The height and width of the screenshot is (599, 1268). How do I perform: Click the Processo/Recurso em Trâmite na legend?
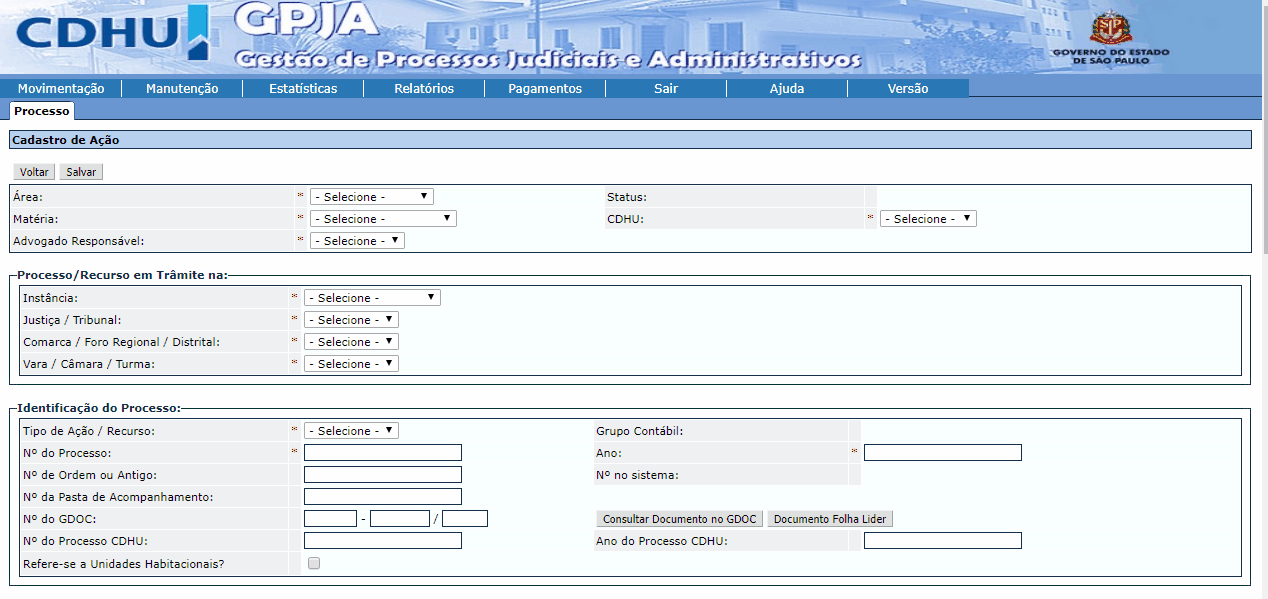point(122,275)
